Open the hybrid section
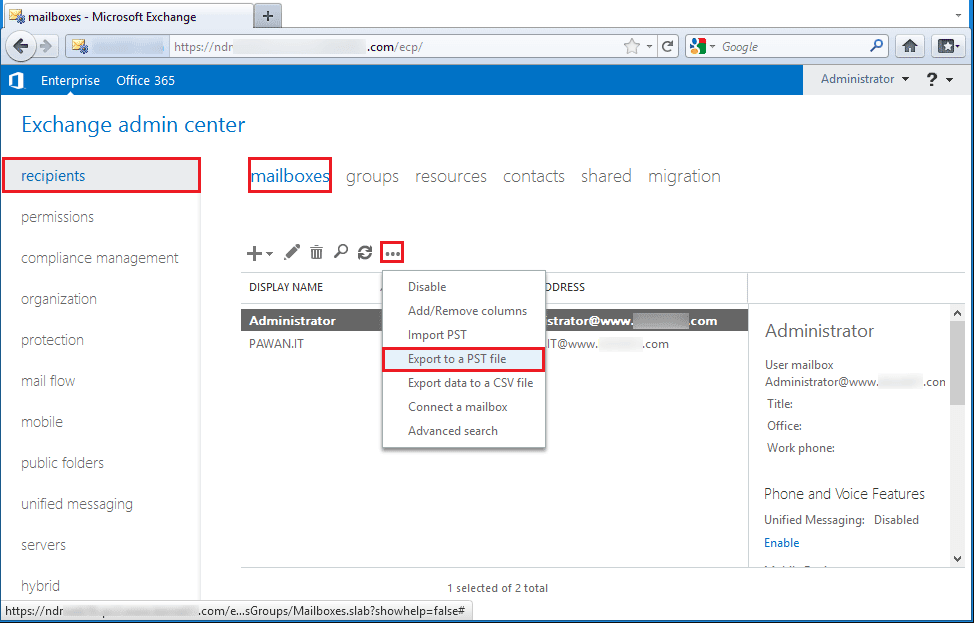The width and height of the screenshot is (974, 623). coord(40,586)
